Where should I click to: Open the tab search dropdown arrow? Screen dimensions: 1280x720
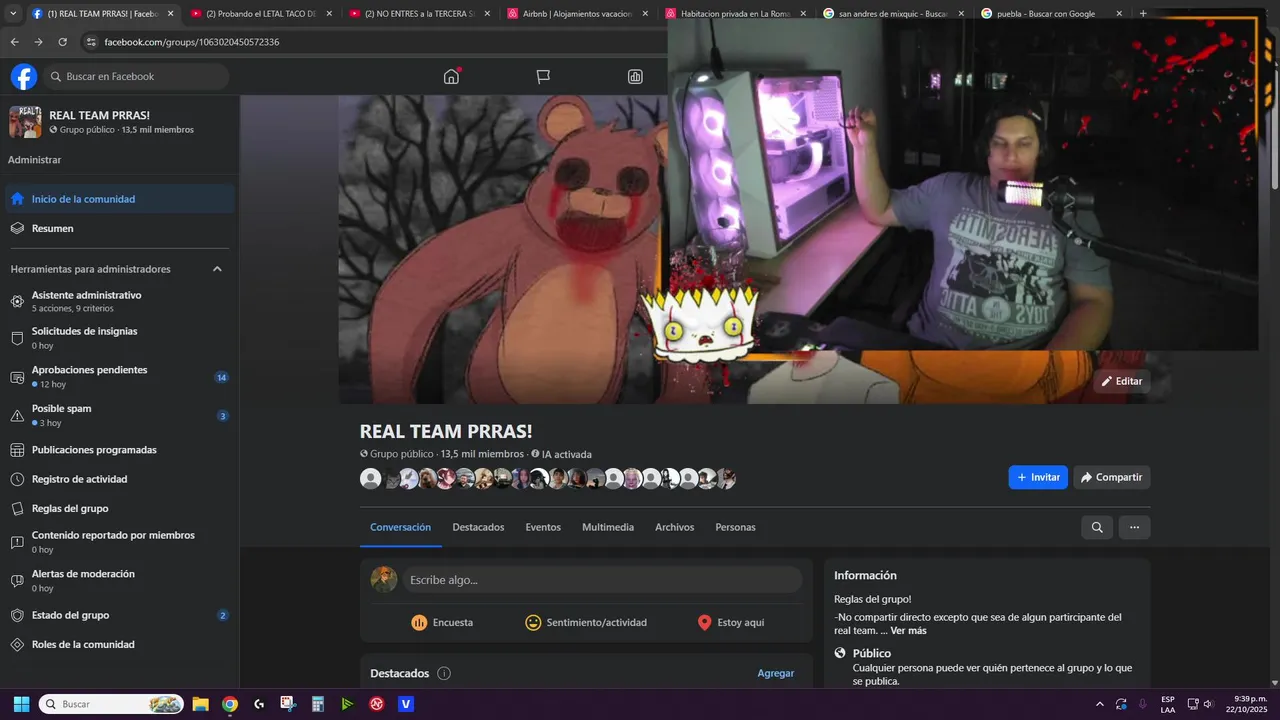[13, 14]
